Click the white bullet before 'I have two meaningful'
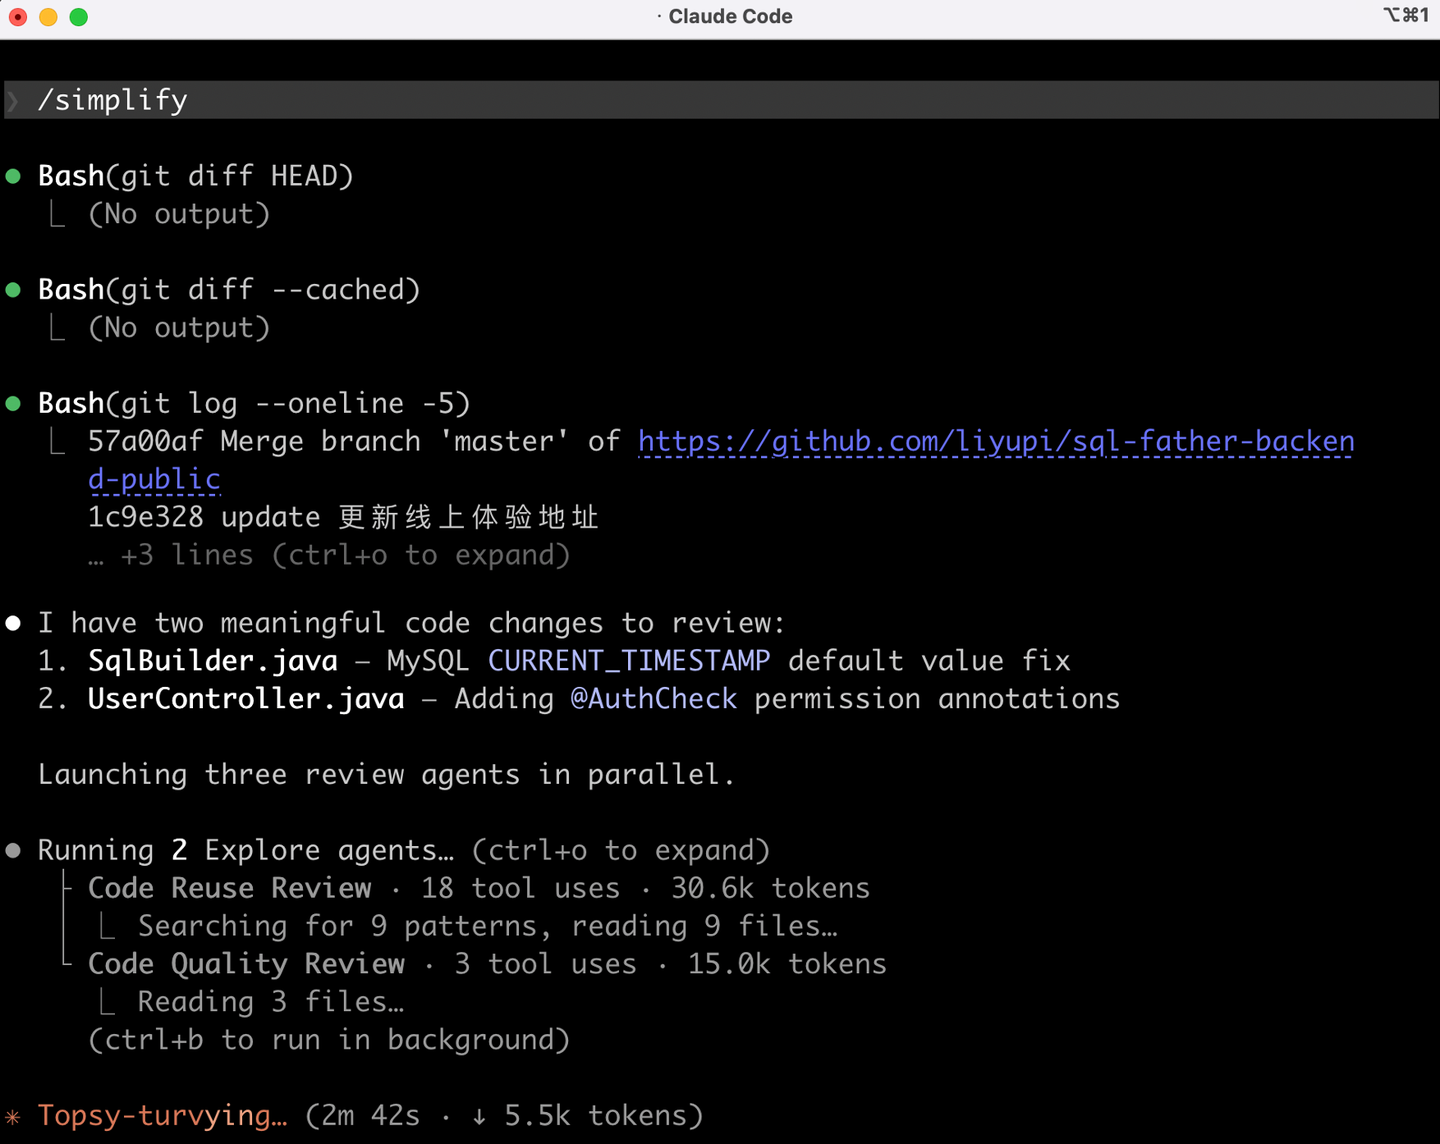1440x1144 pixels. pyautogui.click(x=14, y=624)
